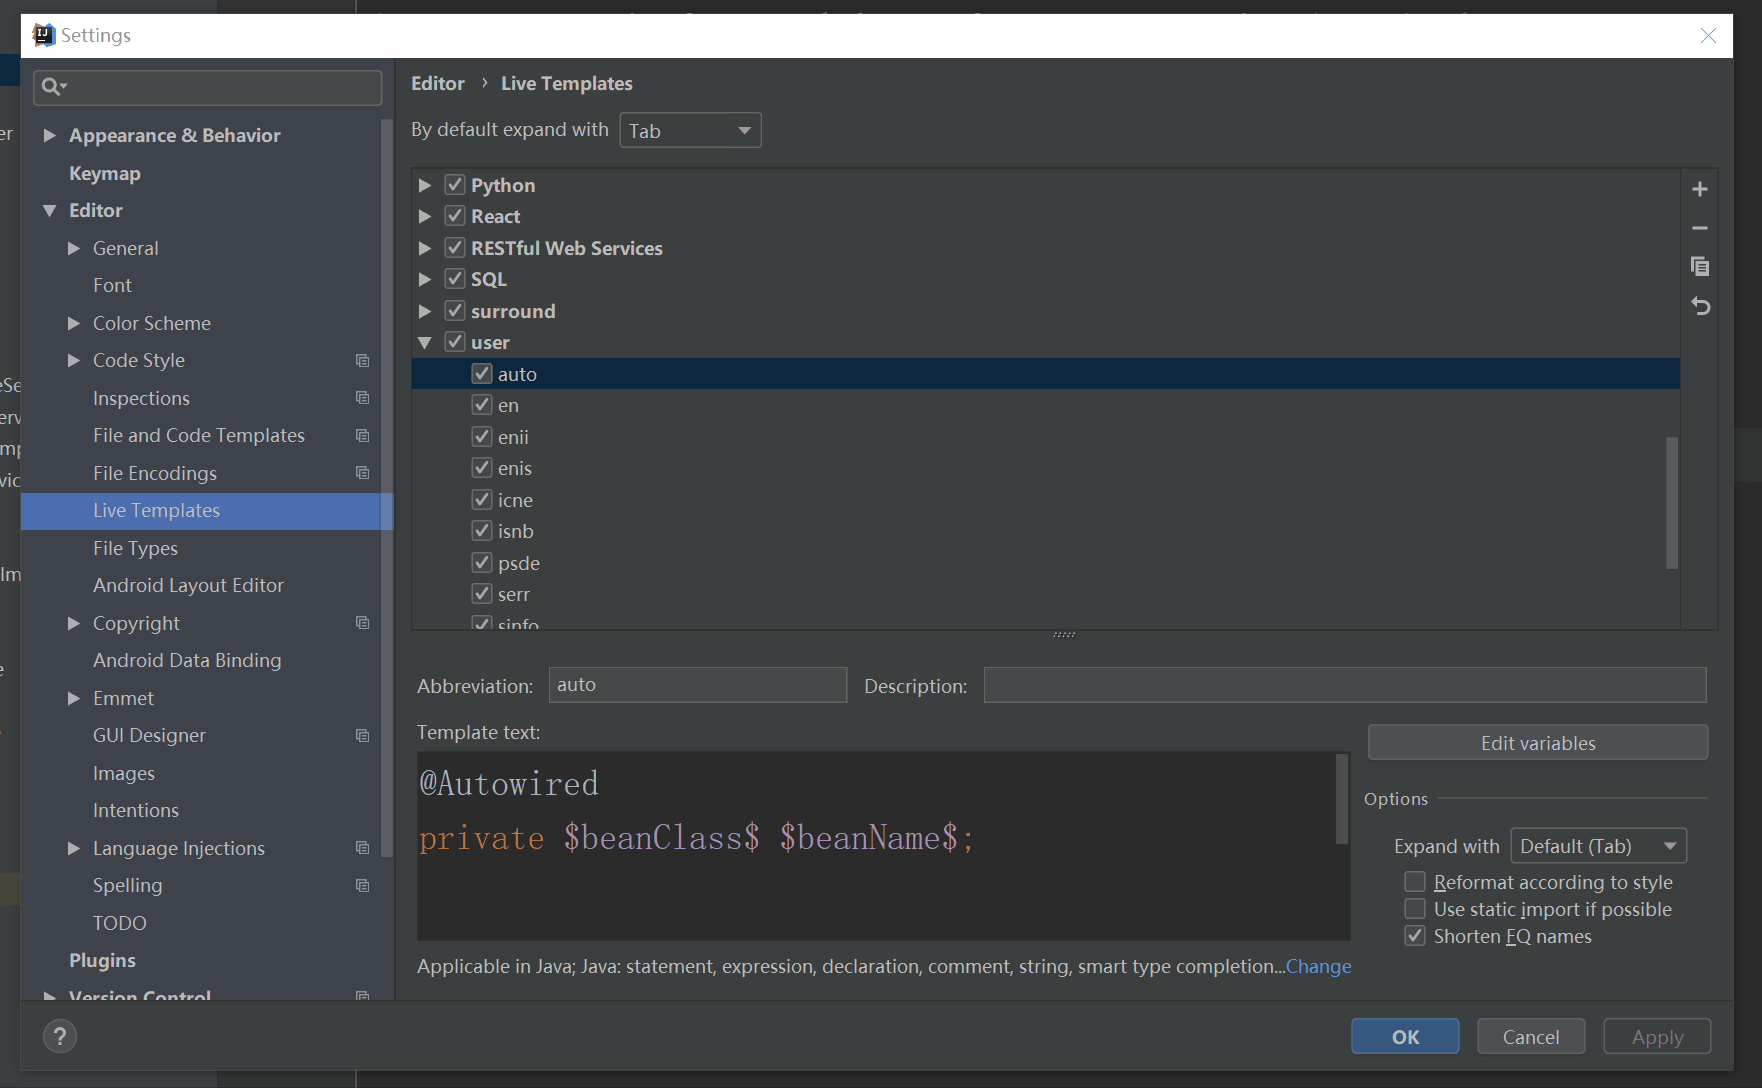Click the Edit variables button
1762x1088 pixels.
1537,742
